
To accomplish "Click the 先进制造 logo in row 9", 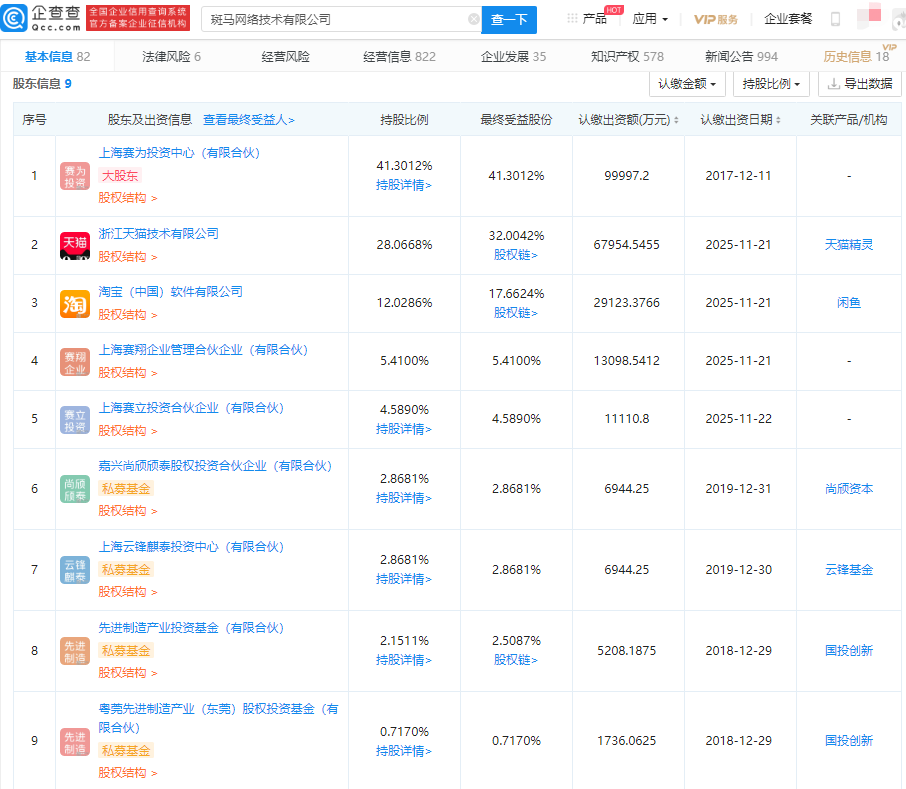I will tap(75, 742).
